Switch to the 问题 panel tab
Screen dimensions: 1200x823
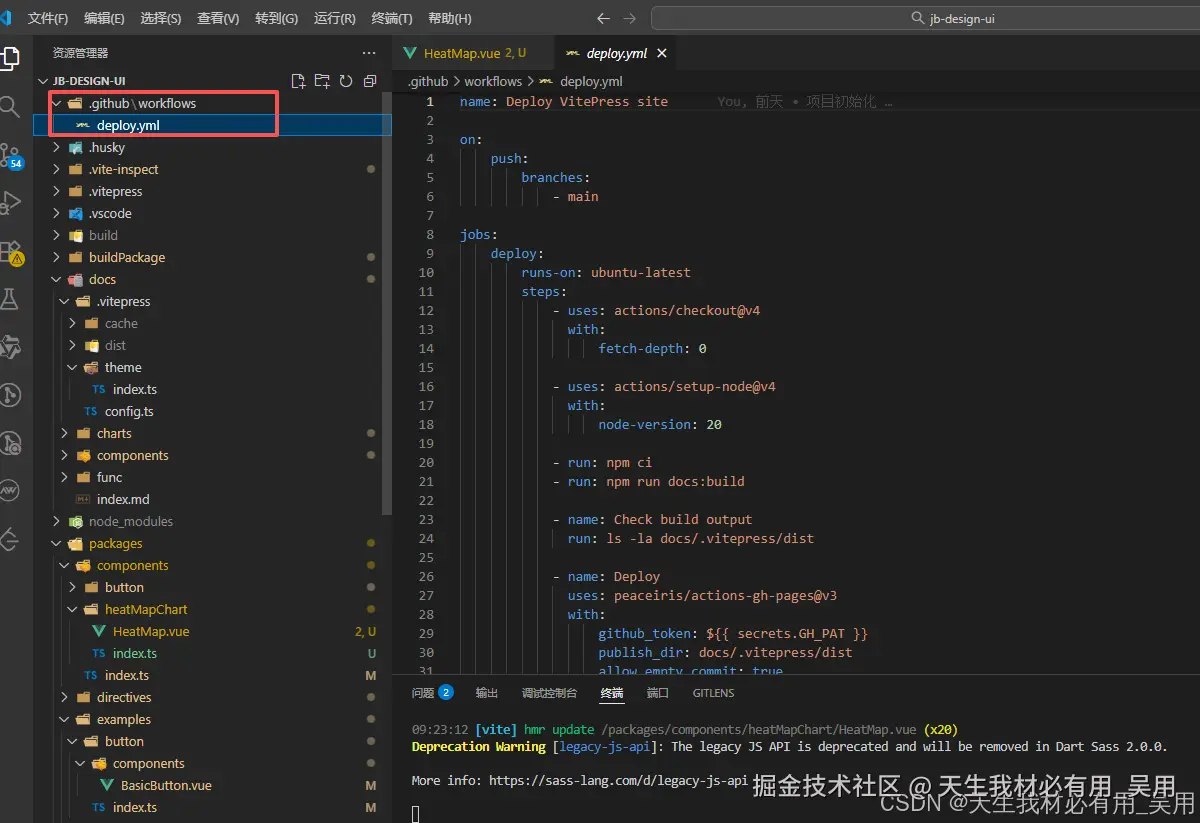[x=423, y=692]
